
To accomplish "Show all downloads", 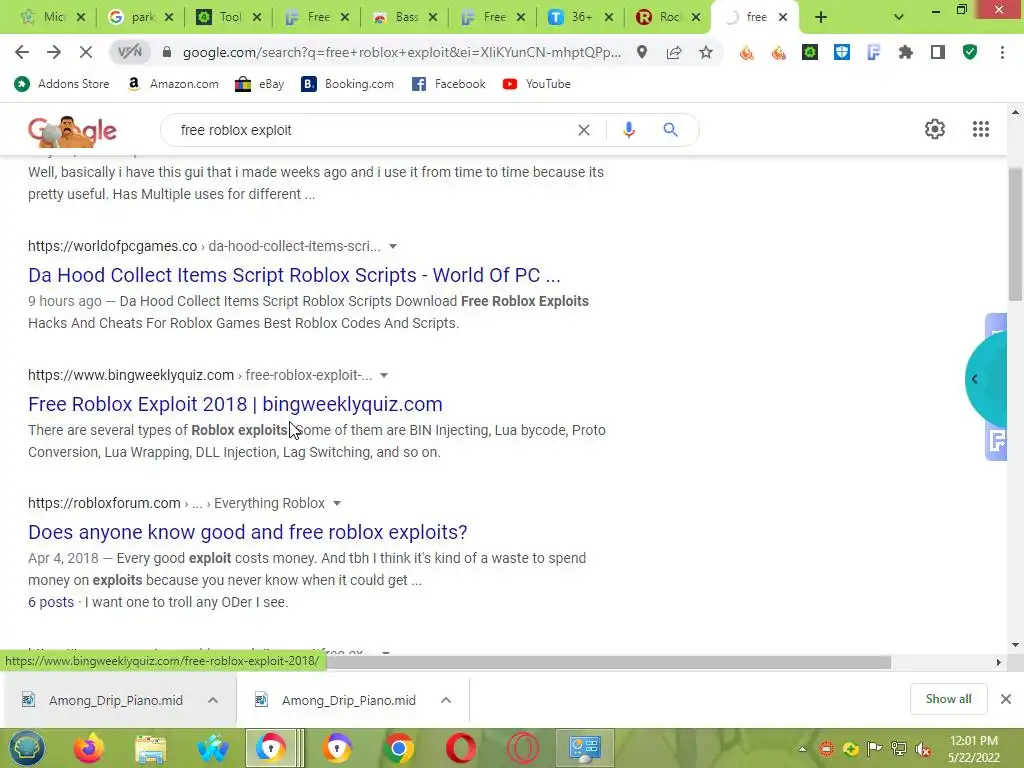I will tap(948, 699).
